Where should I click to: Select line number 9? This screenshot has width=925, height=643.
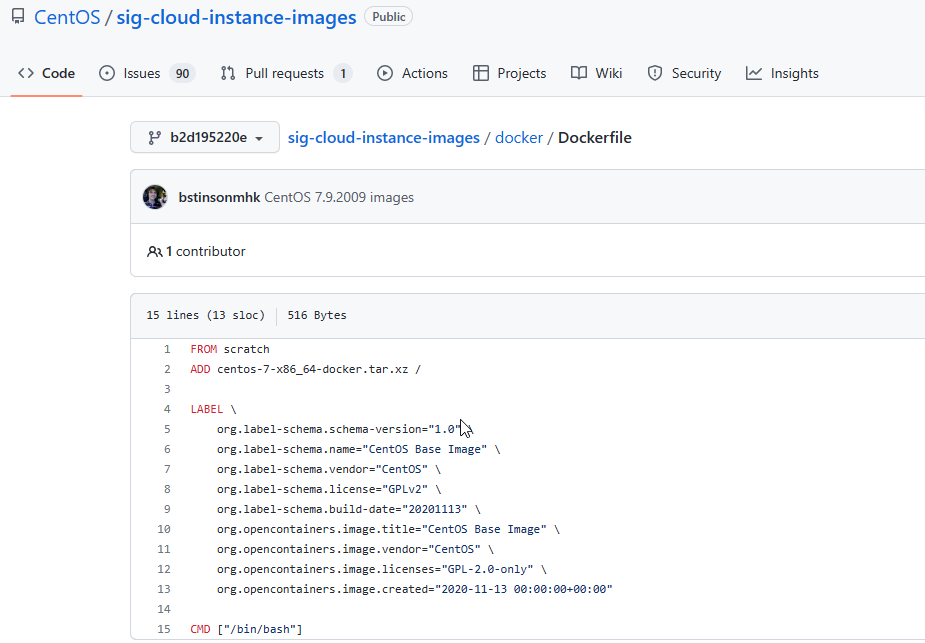[x=167, y=509]
